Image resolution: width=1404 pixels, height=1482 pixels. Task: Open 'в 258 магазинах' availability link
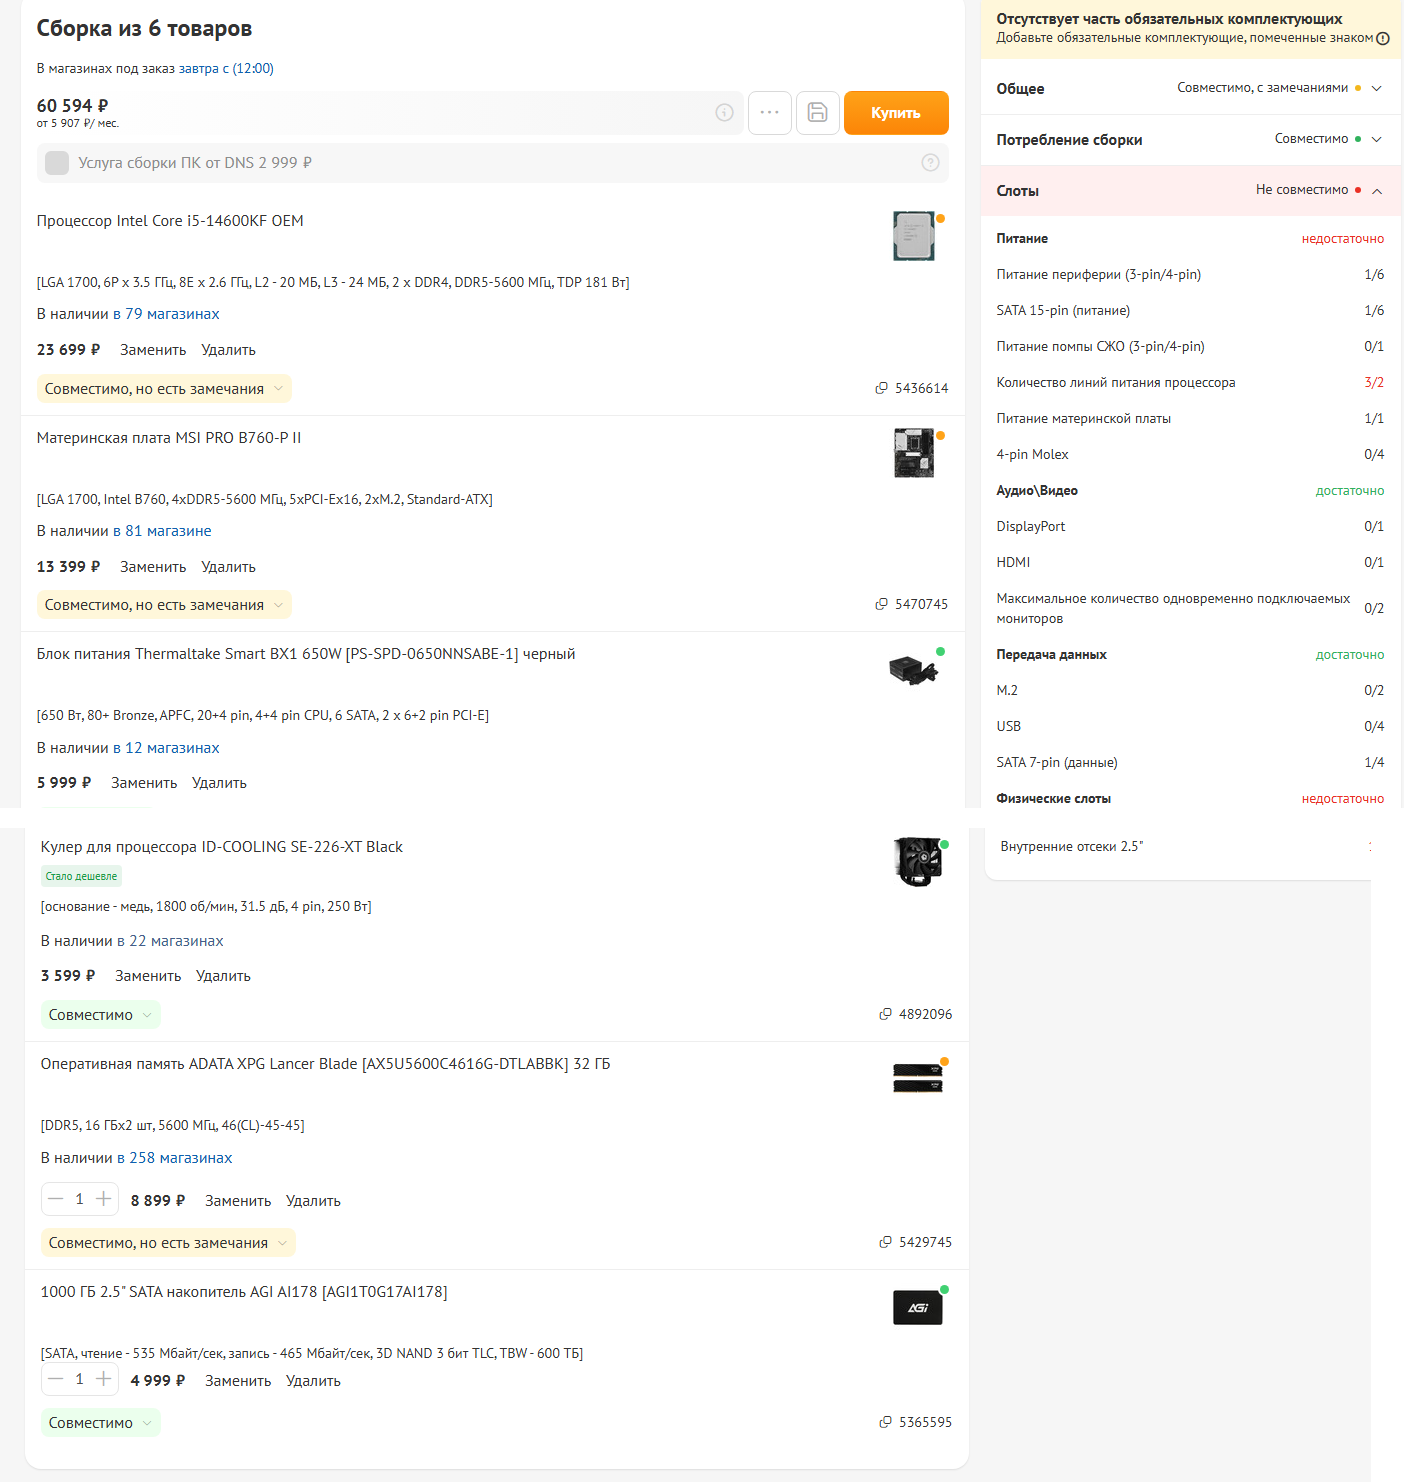pos(174,1158)
